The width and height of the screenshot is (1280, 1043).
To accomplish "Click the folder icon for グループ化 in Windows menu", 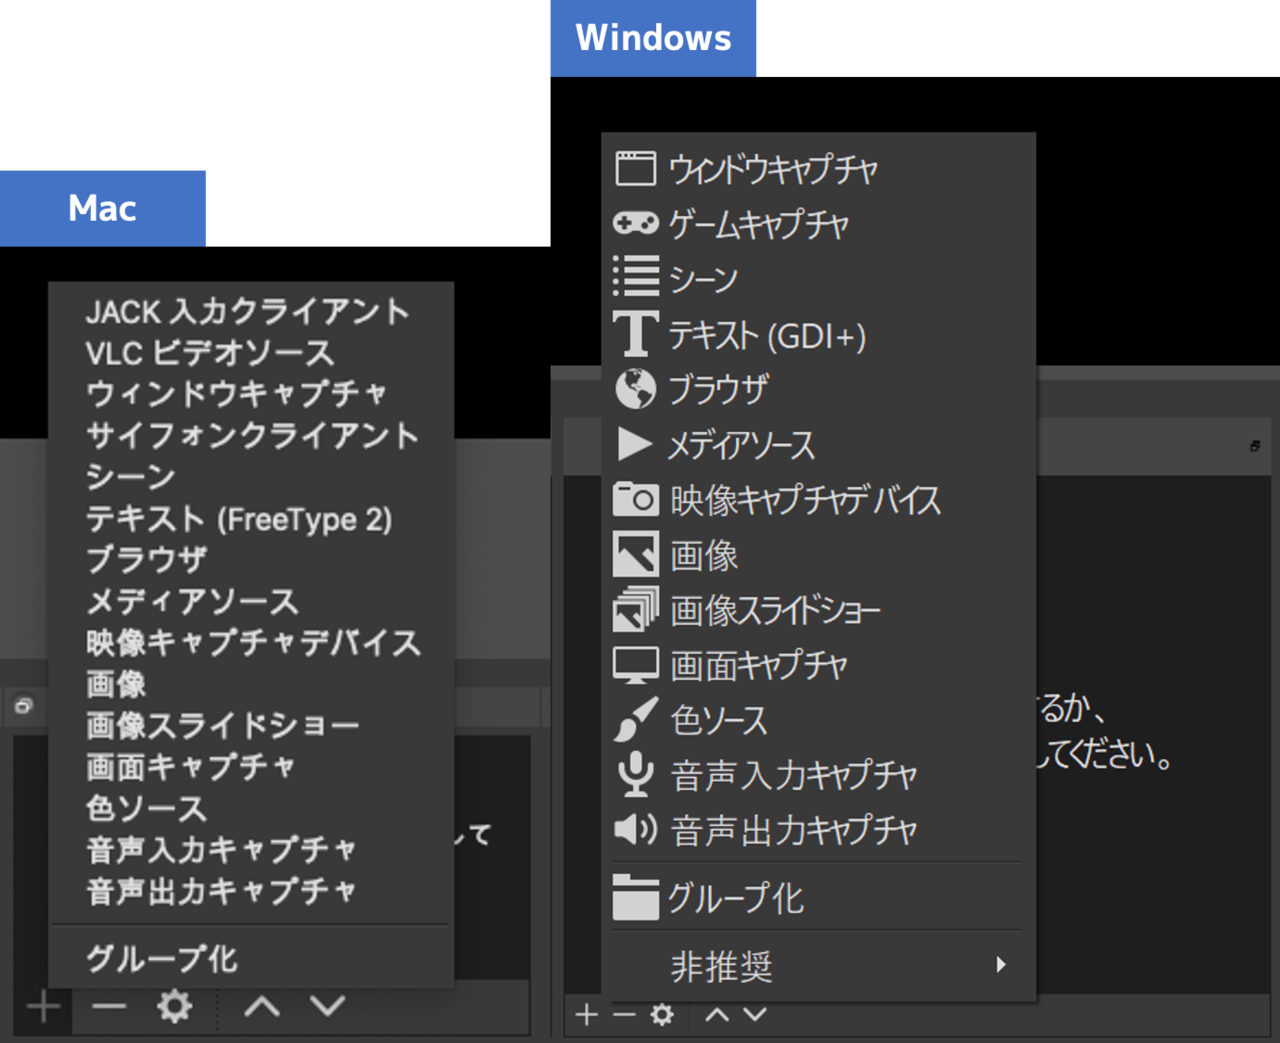I will [x=635, y=897].
